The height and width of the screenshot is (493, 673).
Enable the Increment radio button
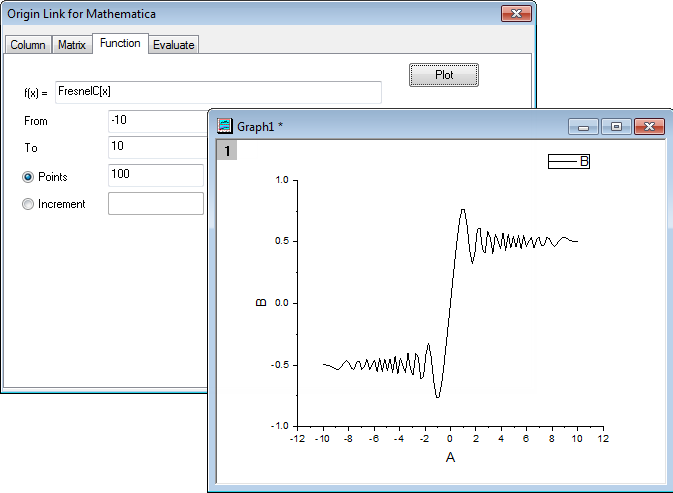(x=28, y=204)
